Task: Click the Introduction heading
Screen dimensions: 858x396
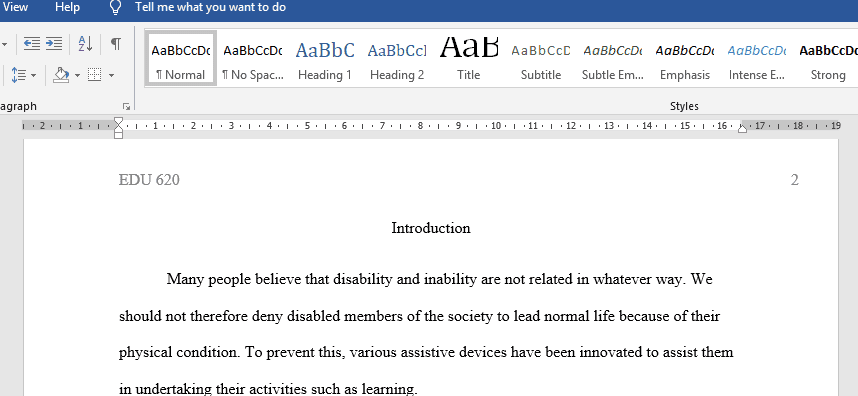Action: [431, 228]
